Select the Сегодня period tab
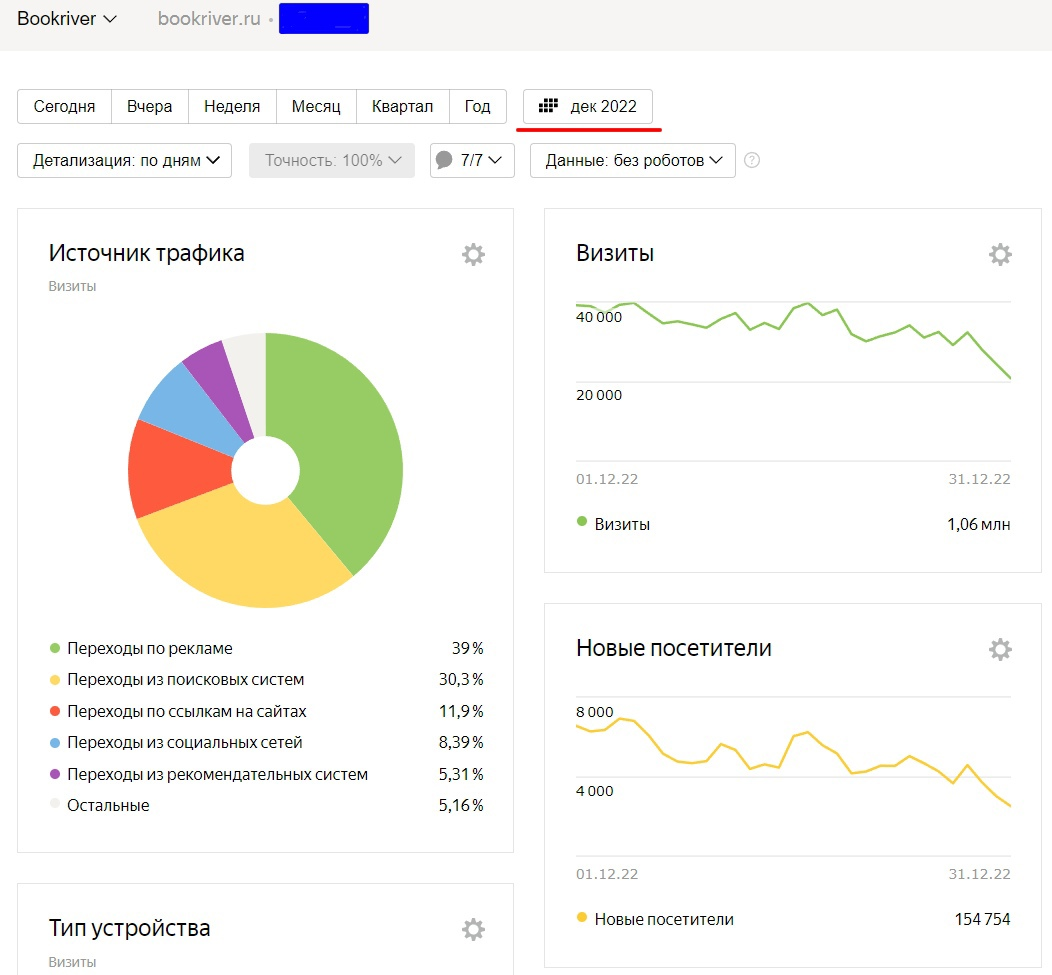This screenshot has height=975, width=1052. coord(64,107)
